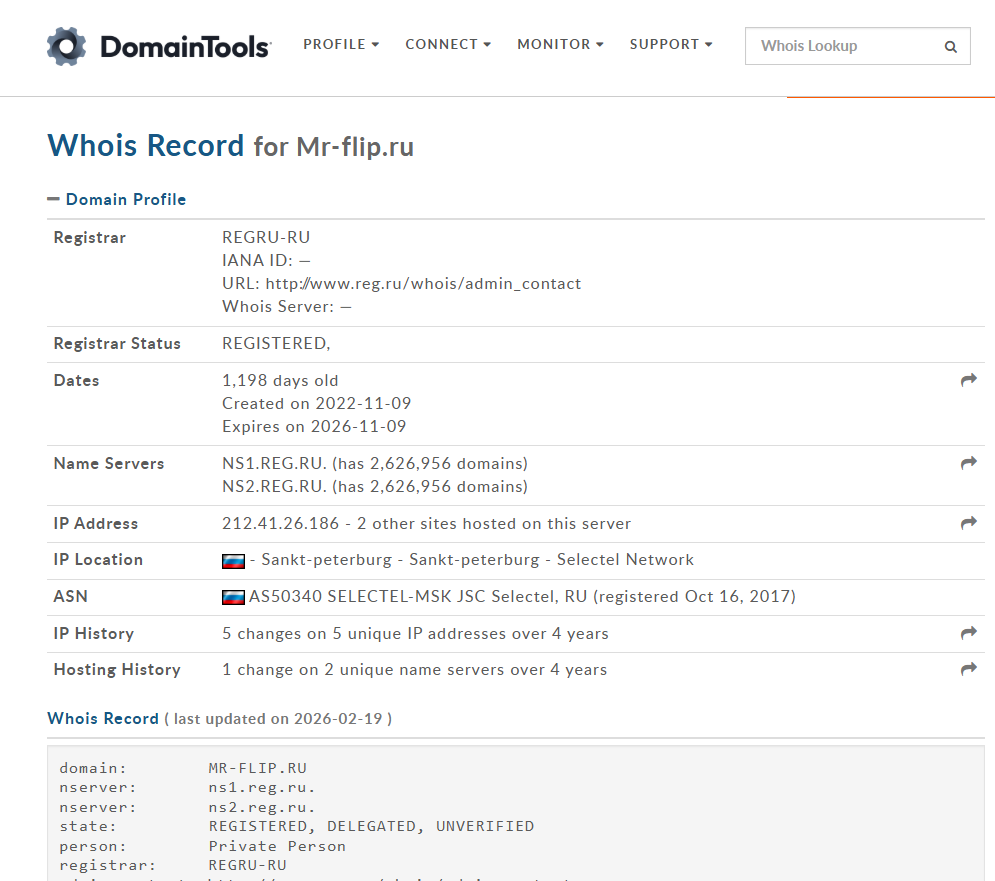Click the DomainTools wordmark text
Image resolution: width=995 pixels, height=881 pixels.
tap(185, 46)
